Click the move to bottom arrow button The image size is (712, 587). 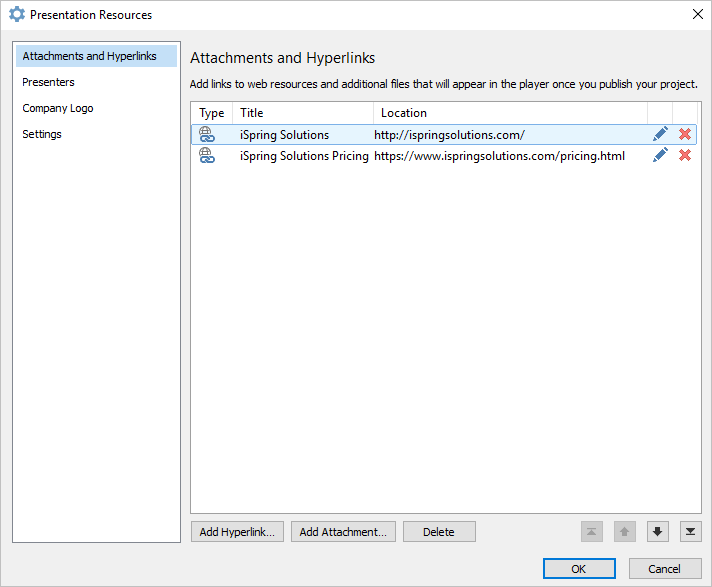point(691,532)
